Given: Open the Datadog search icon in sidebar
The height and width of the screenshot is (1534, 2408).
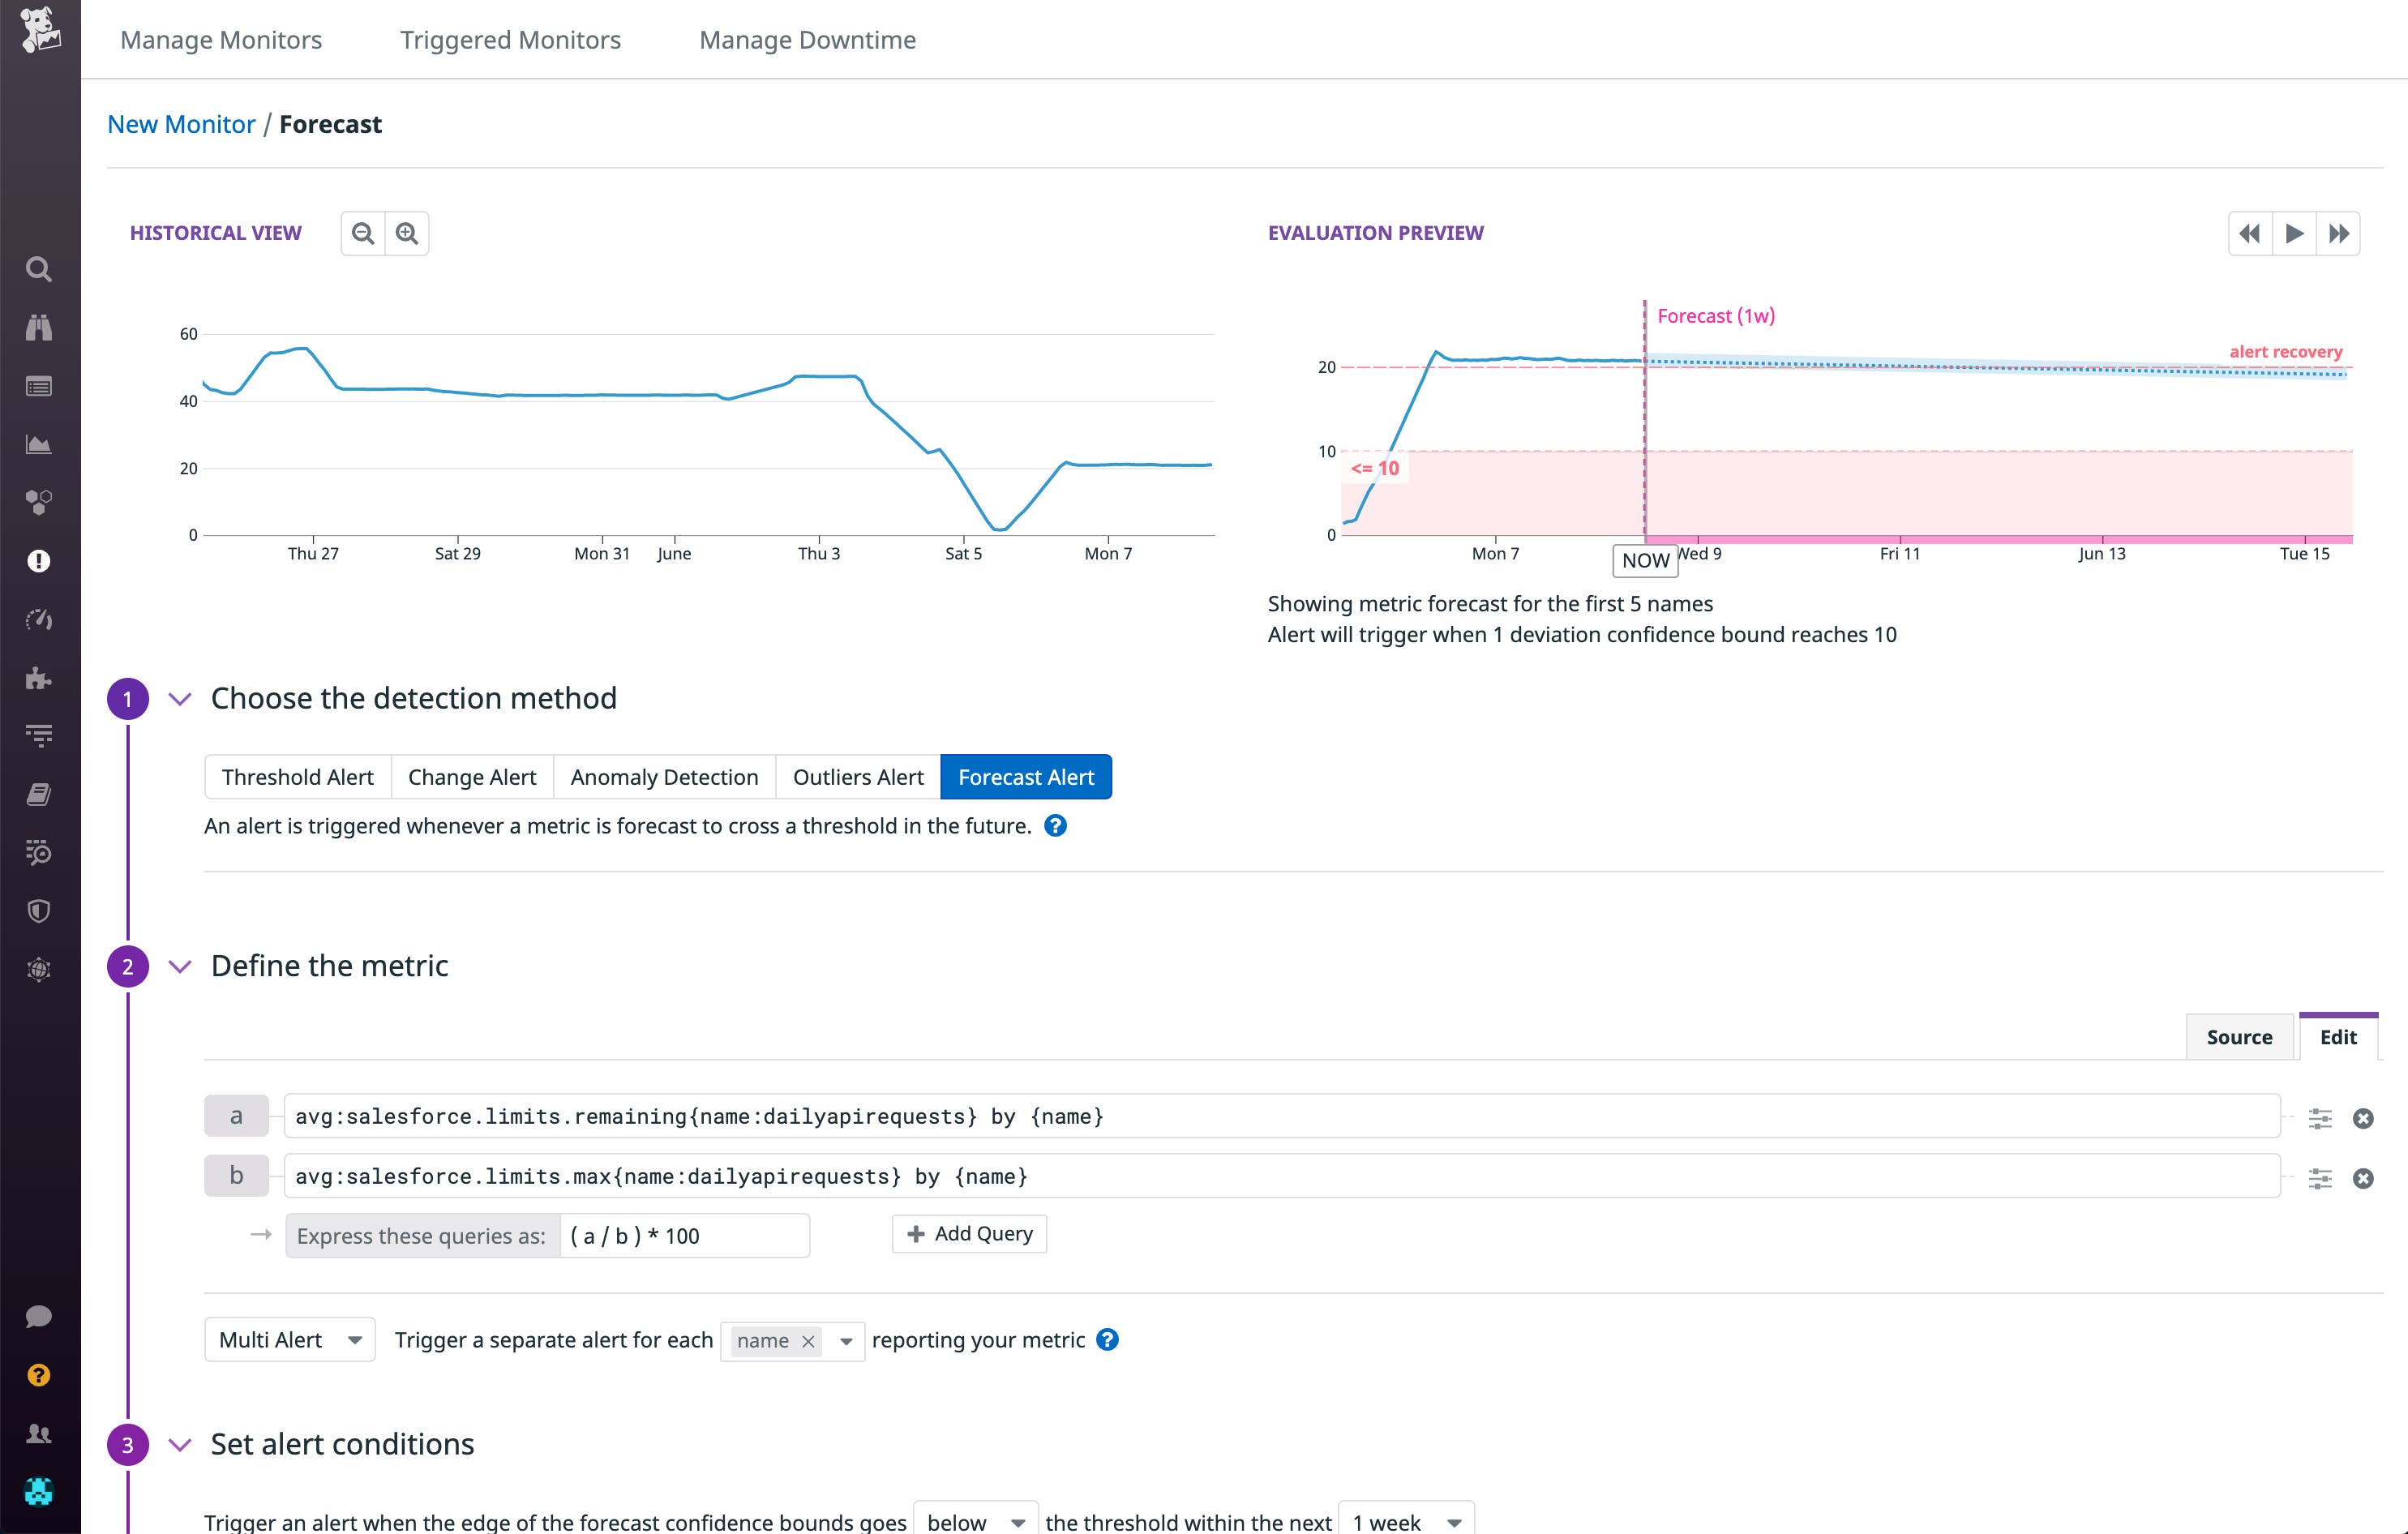Looking at the screenshot, I should (x=38, y=270).
